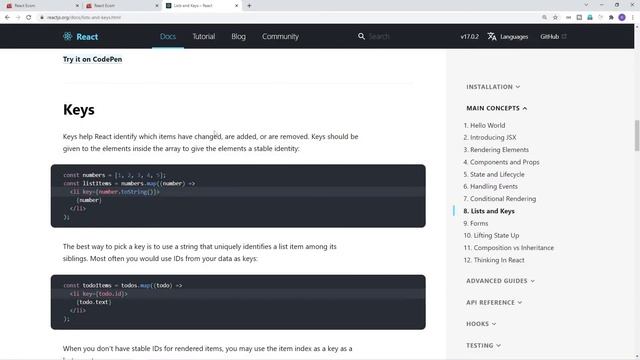Image resolution: width=640 pixels, height=360 pixels.
Task: Collapse the Main Concepts section
Action: (497, 108)
